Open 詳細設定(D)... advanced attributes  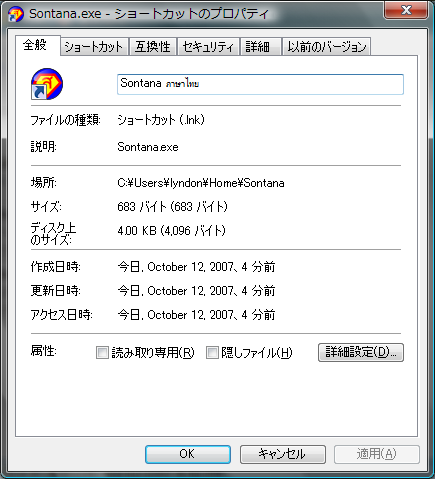tap(361, 352)
